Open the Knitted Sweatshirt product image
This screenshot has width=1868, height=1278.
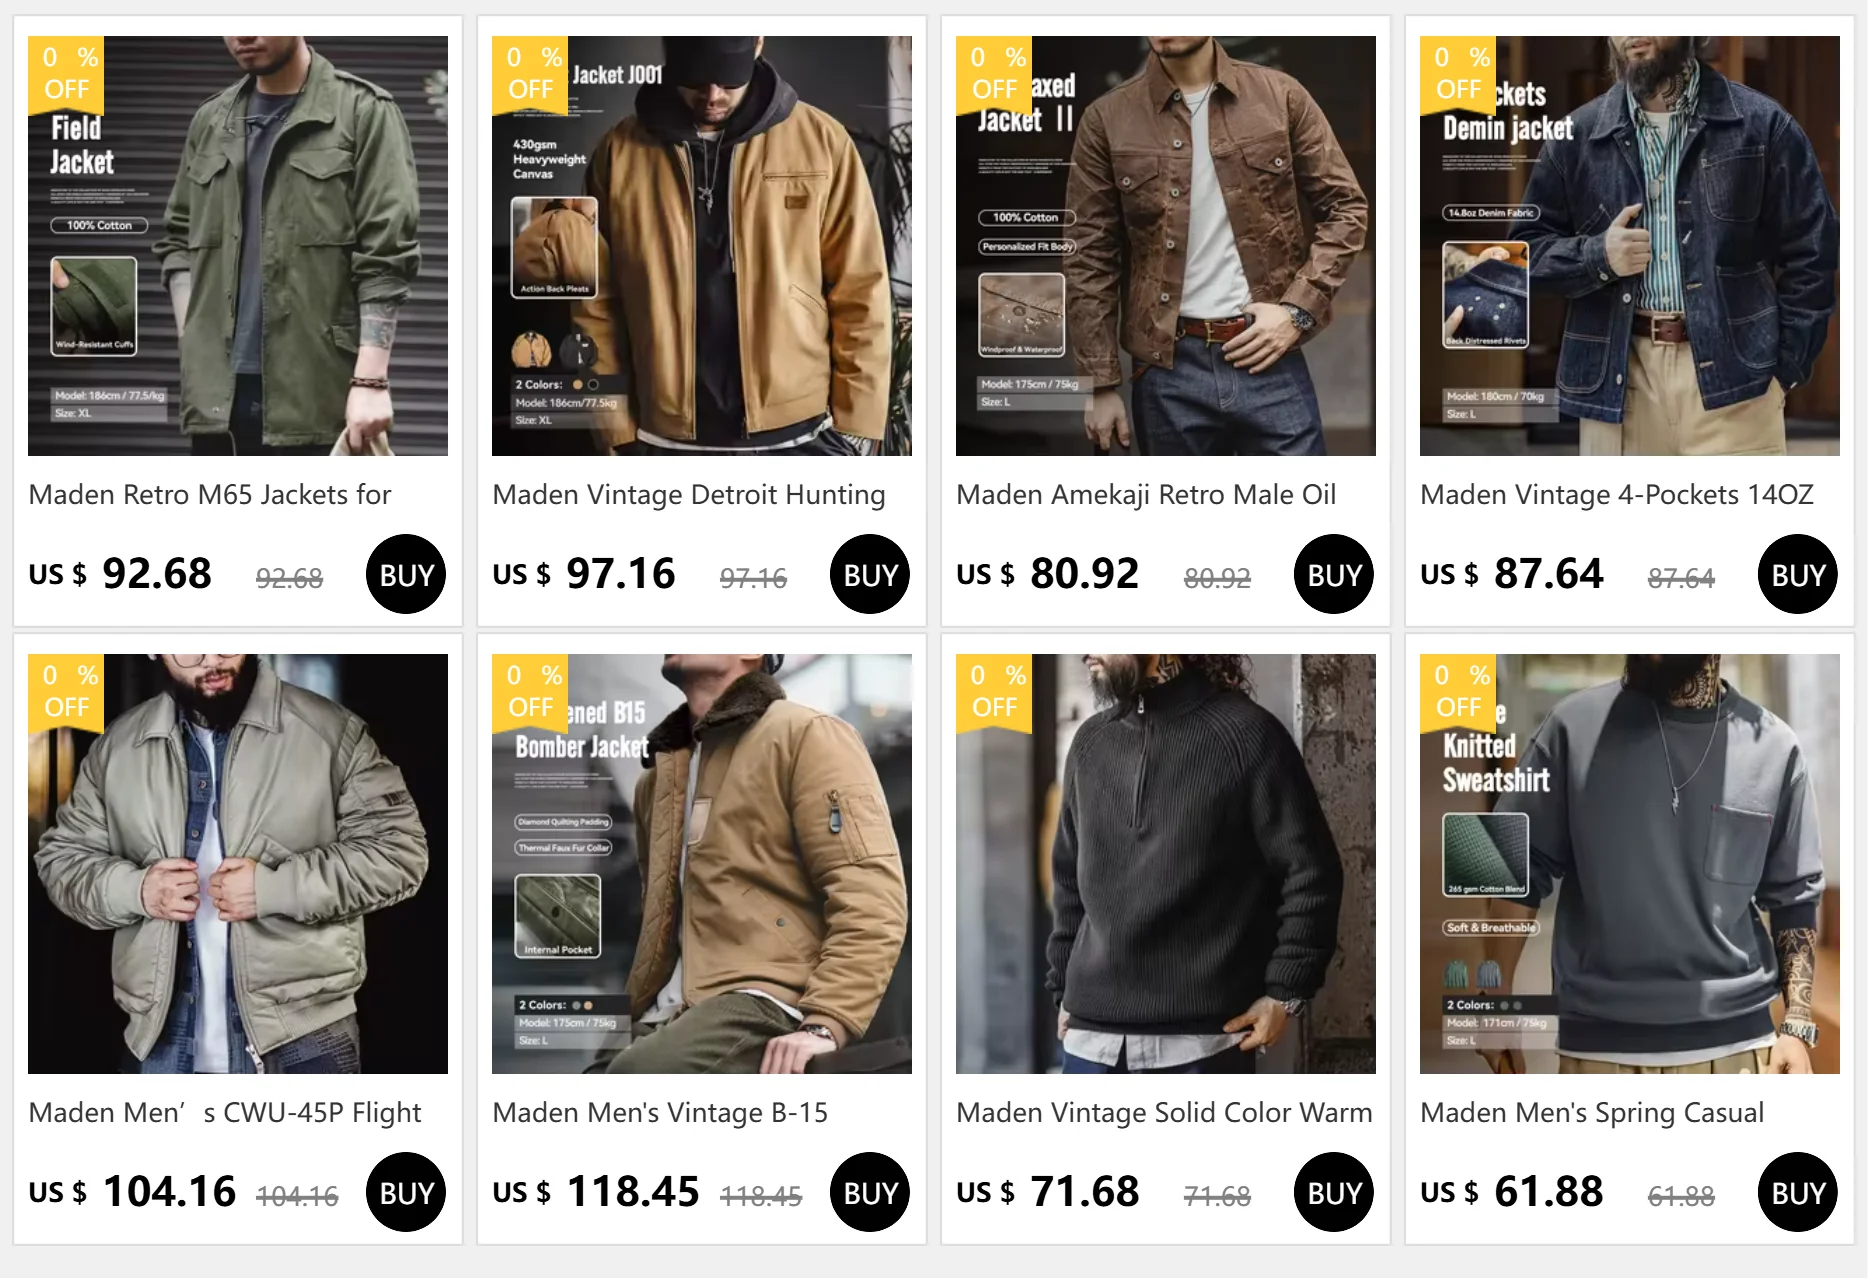click(1630, 864)
